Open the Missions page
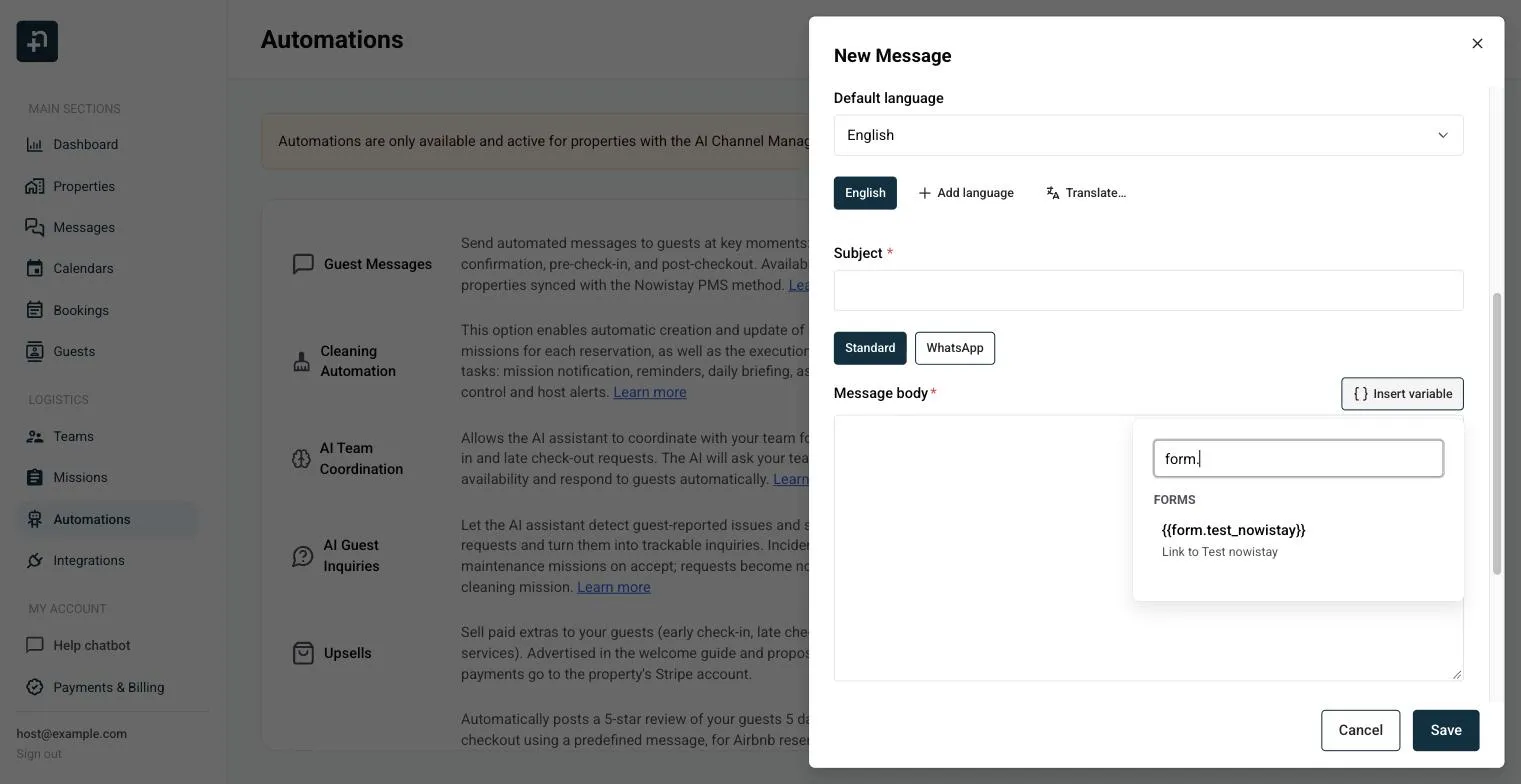Screen dimensions: 1521x784 click(x=80, y=478)
